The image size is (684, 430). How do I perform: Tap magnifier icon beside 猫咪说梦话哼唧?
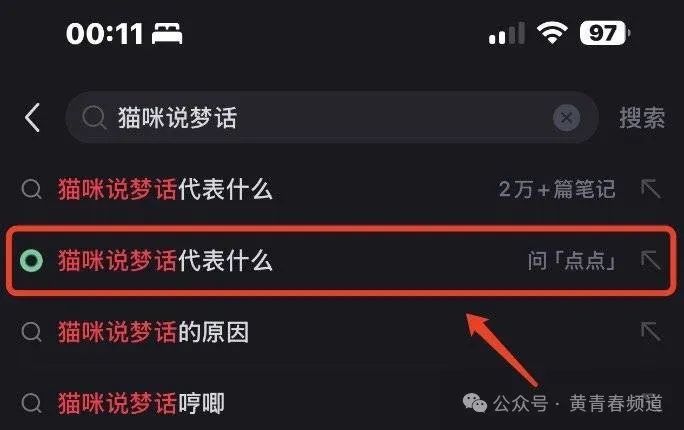click(31, 403)
